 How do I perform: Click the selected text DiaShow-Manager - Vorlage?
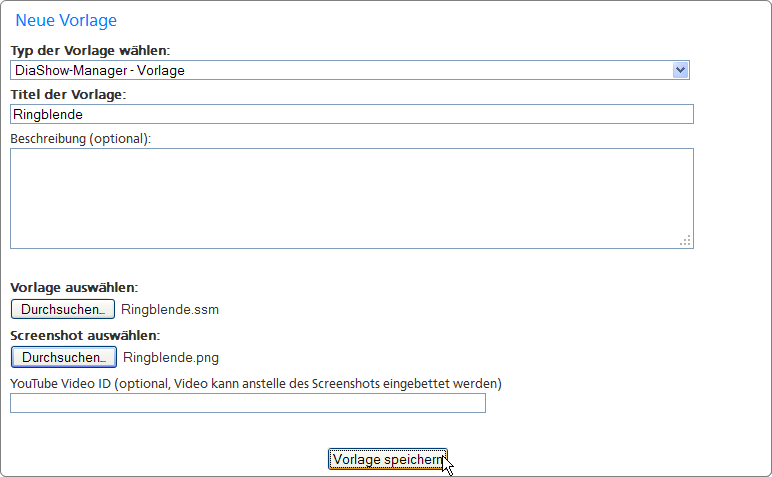point(100,70)
